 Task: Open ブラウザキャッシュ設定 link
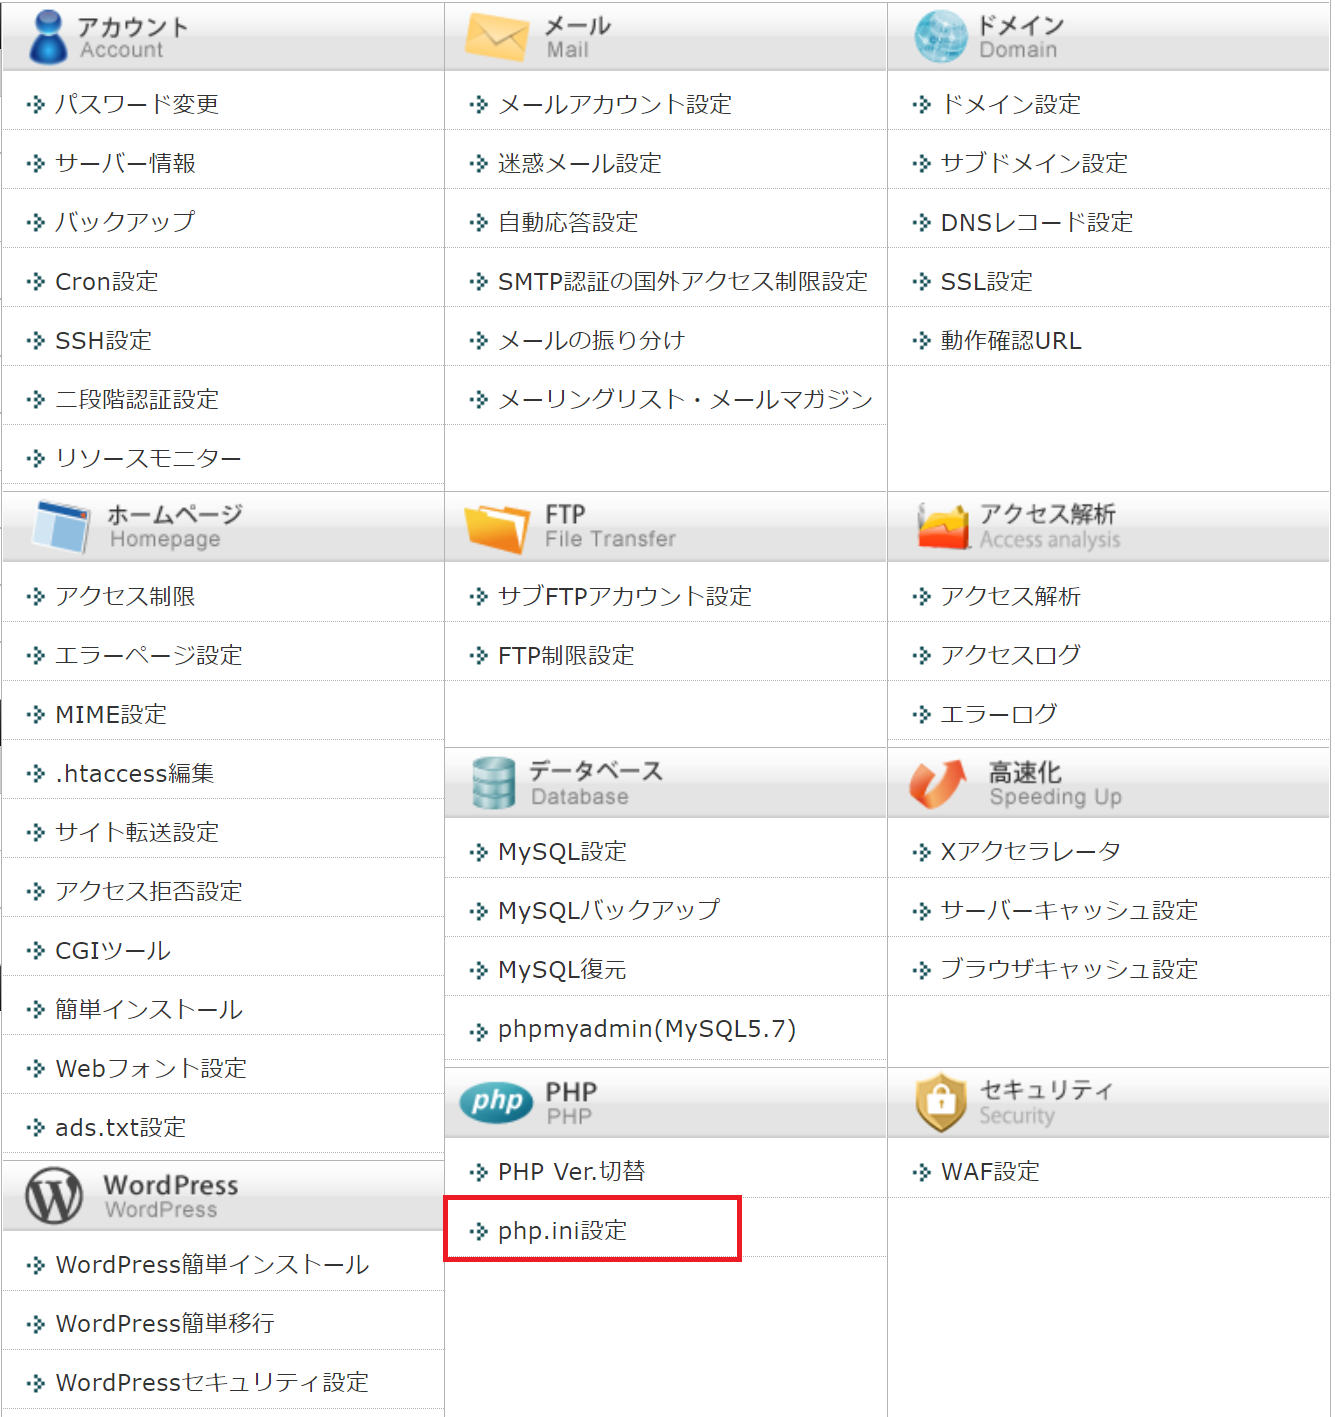click(1069, 969)
